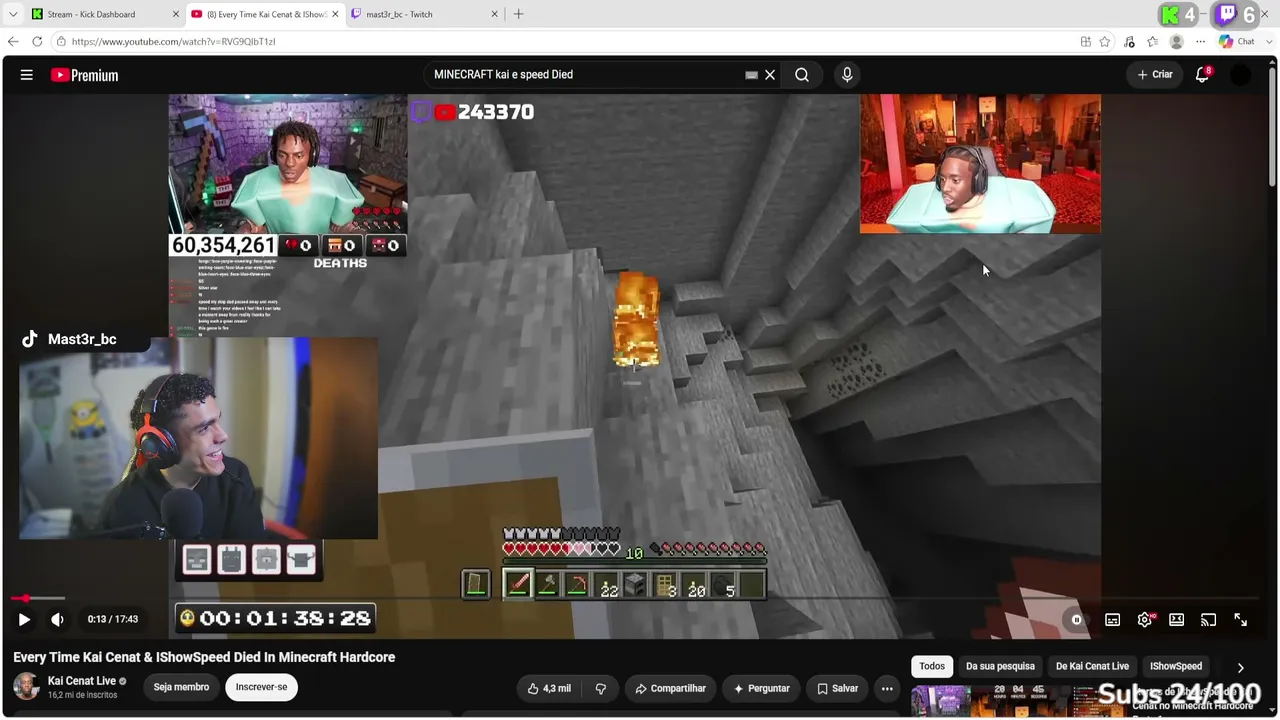Go to YouTube Premium home logo
Viewport: 1280px width, 720px height.
84,75
